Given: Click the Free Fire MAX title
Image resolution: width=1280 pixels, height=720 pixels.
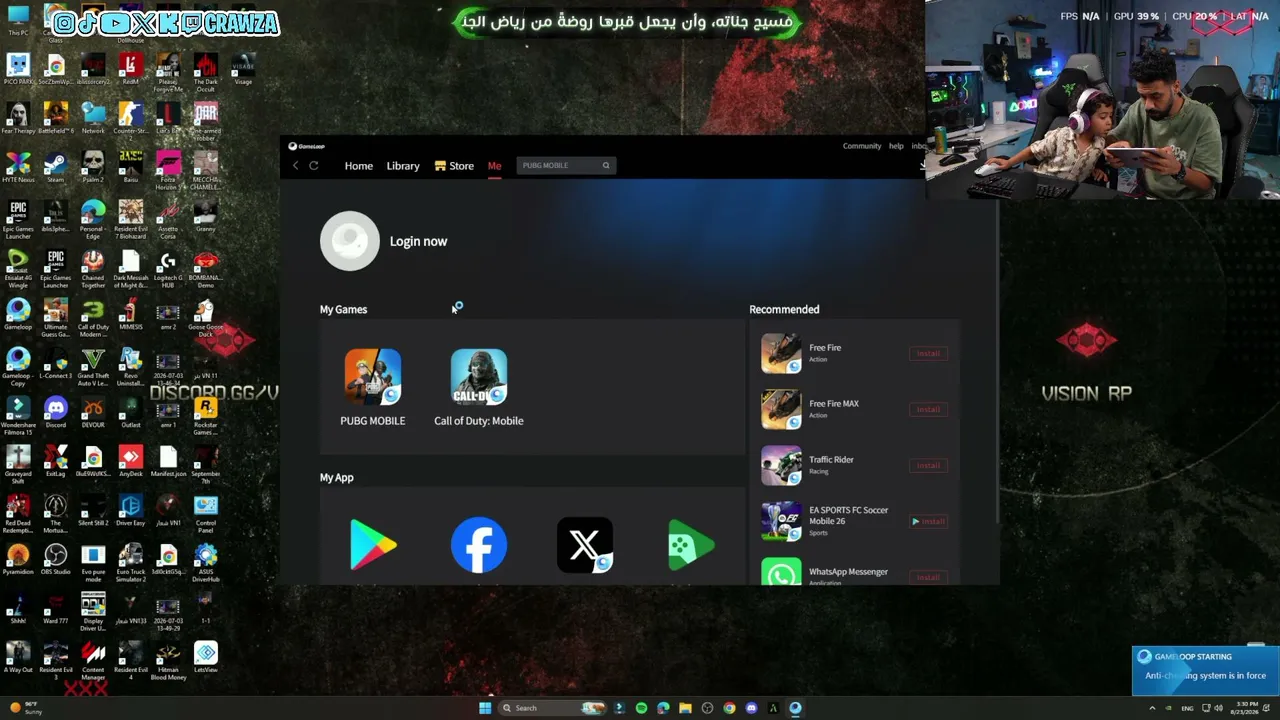Looking at the screenshot, I should (834, 404).
